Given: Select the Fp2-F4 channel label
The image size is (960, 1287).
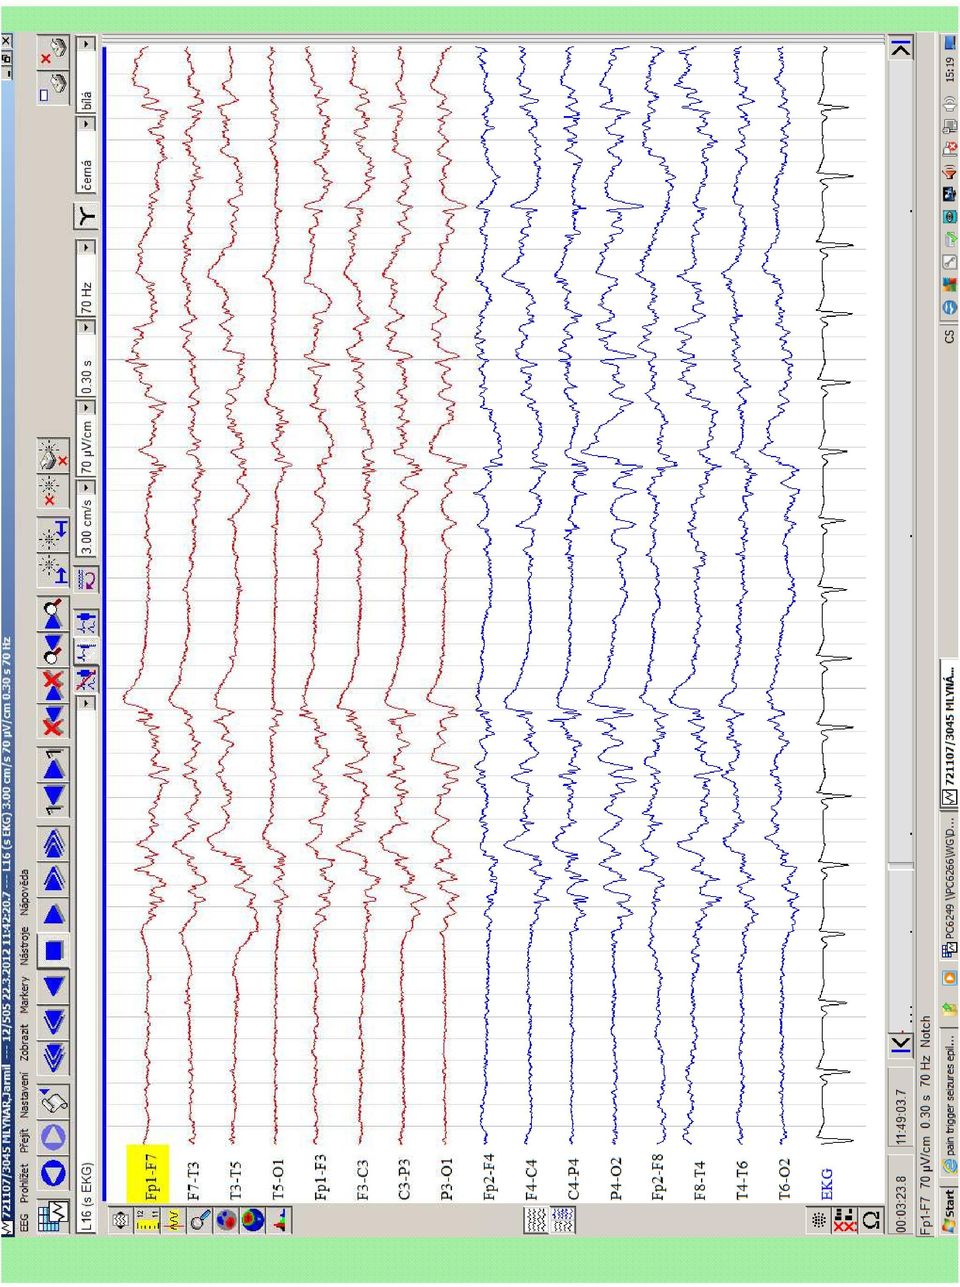Looking at the screenshot, I should coord(490,1177).
